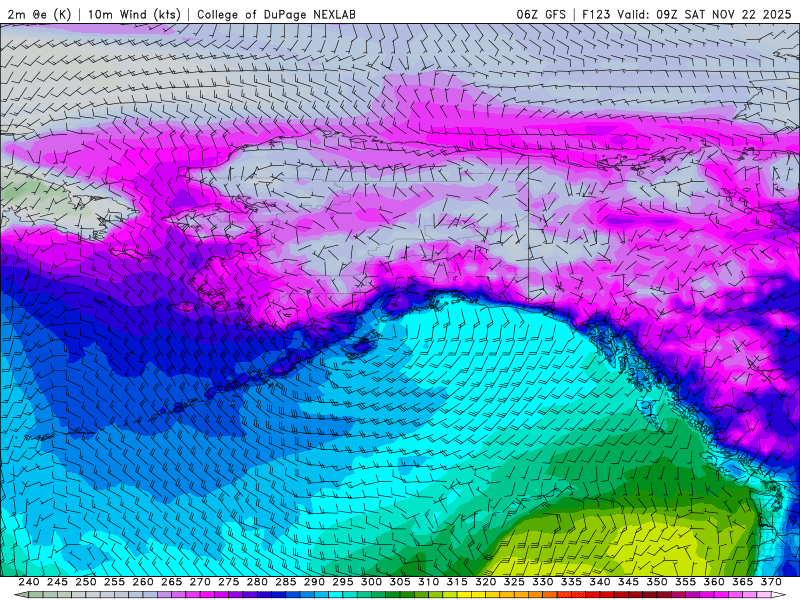
Task: Pick the 305 color scale label
Action: (x=400, y=582)
